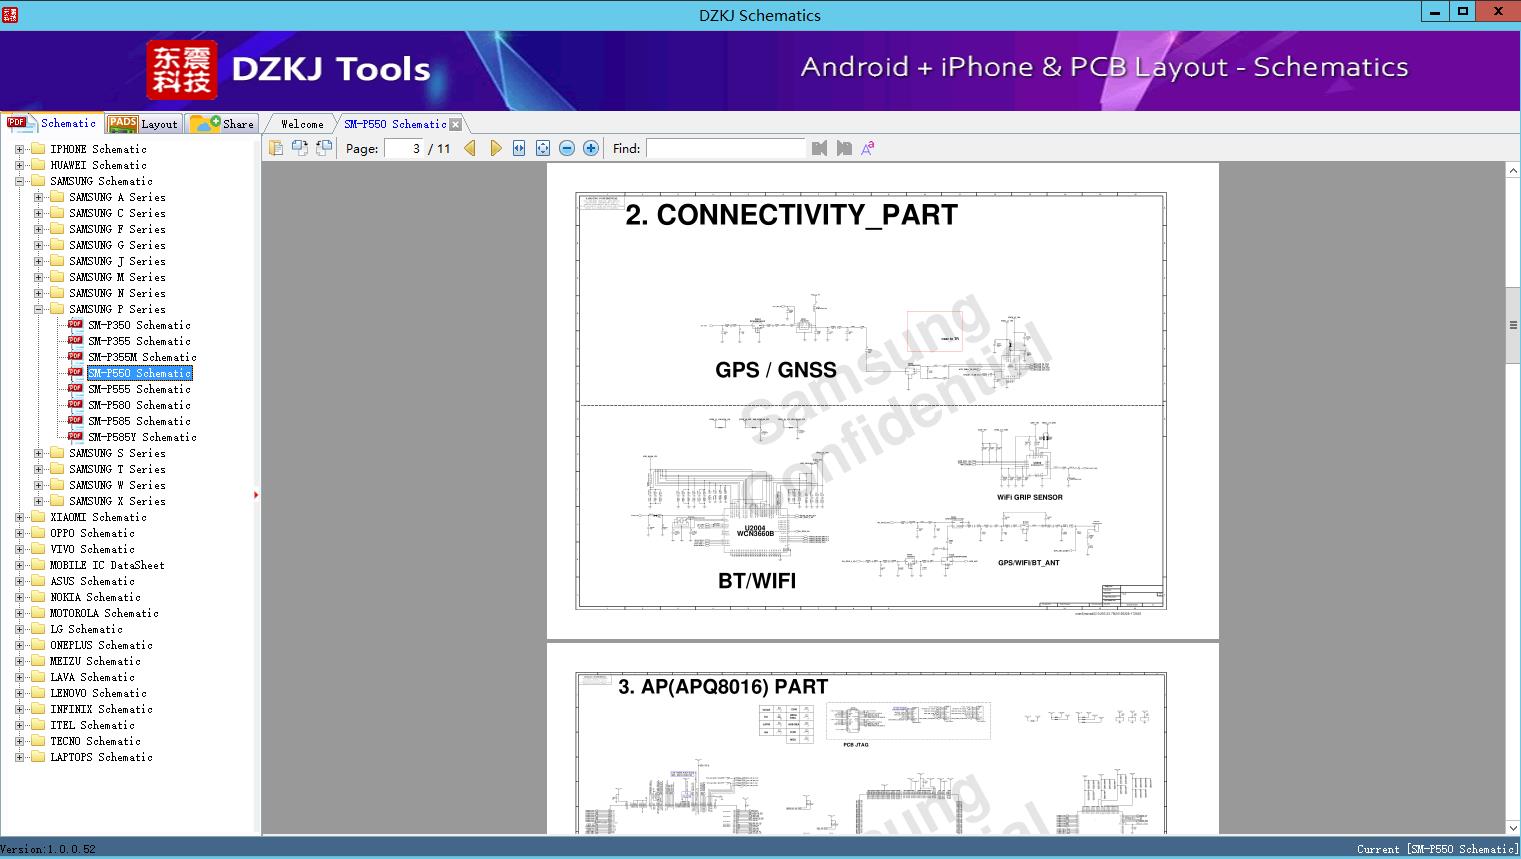This screenshot has width=1521, height=859.
Task: Click DZKJ app icon in title bar
Action: [10, 14]
